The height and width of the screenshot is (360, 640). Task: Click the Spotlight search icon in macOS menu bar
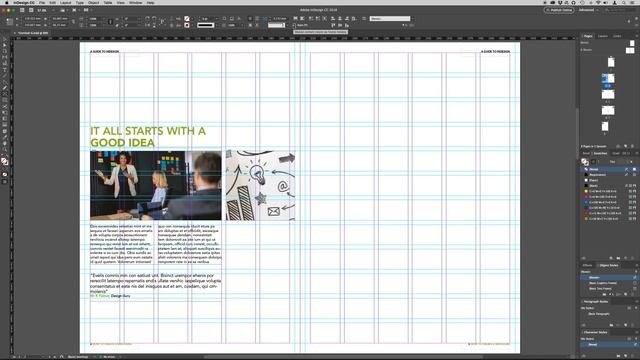pyautogui.click(x=624, y=2)
